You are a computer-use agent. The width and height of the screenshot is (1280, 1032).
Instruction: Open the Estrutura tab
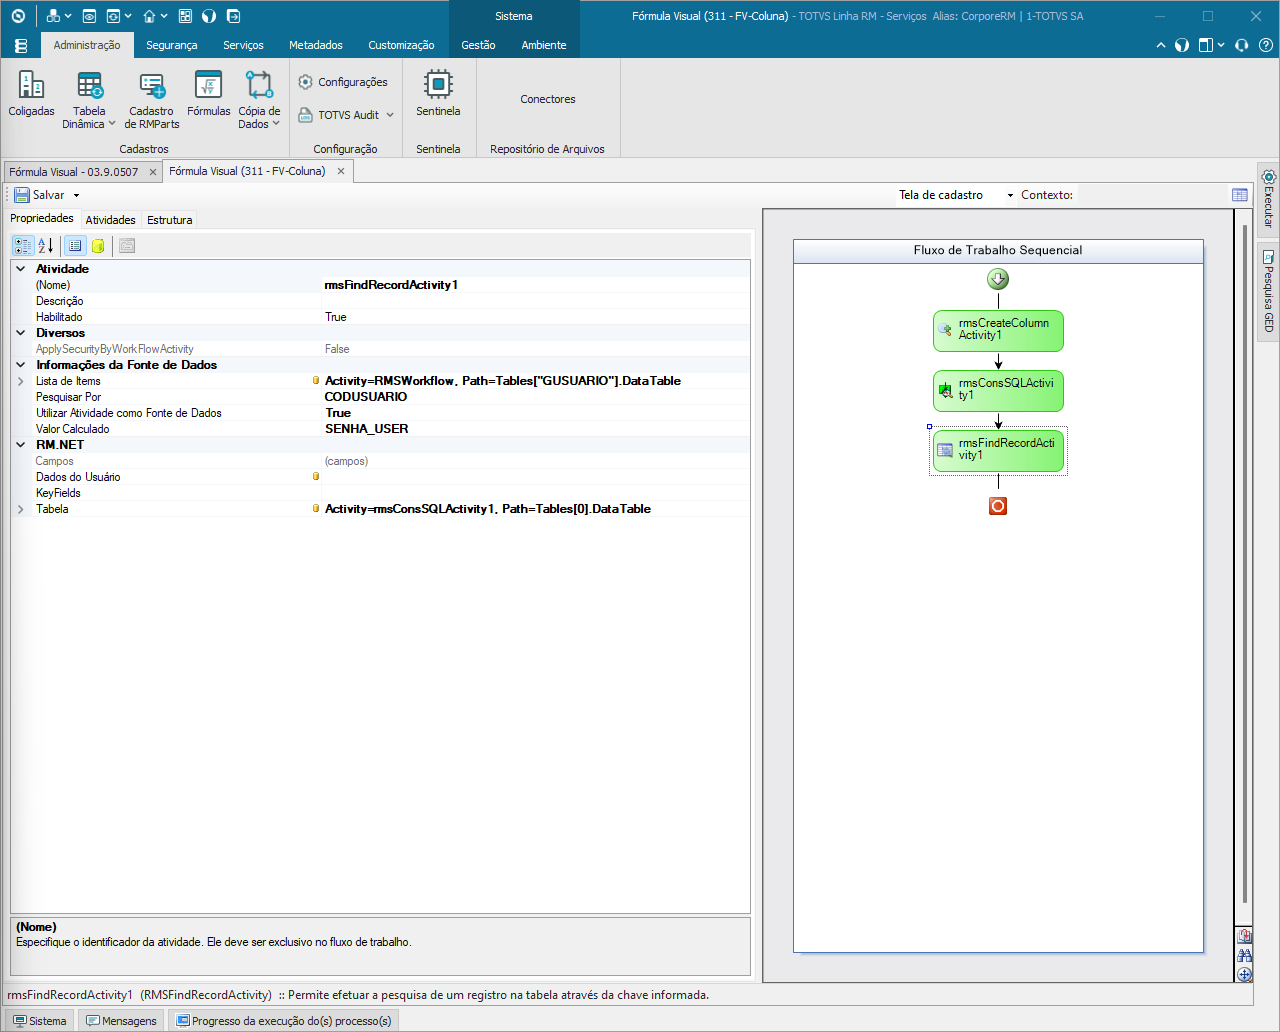click(170, 220)
